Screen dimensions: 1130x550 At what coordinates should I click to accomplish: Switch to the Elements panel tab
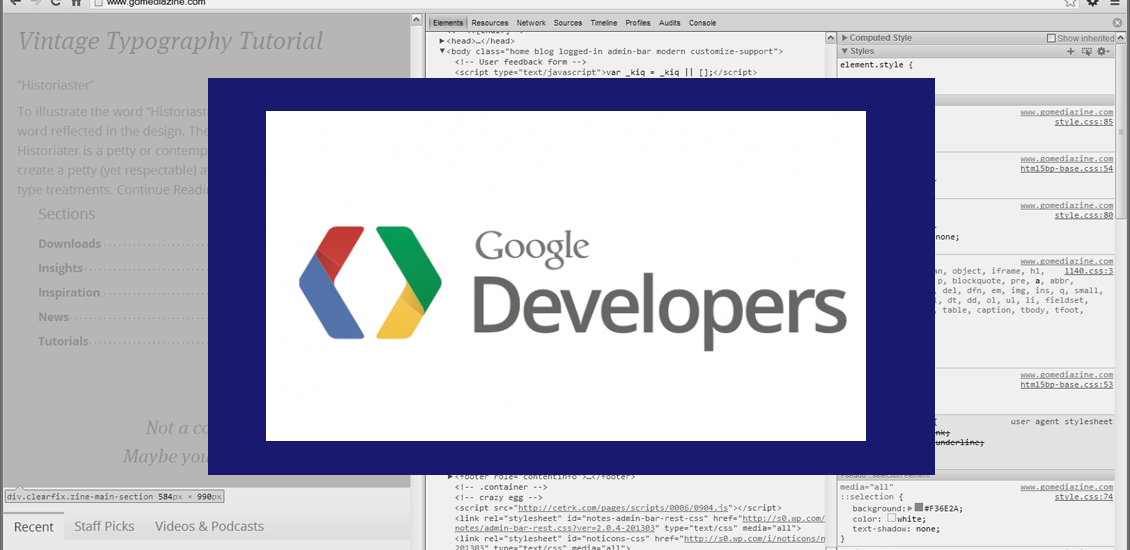coord(448,23)
